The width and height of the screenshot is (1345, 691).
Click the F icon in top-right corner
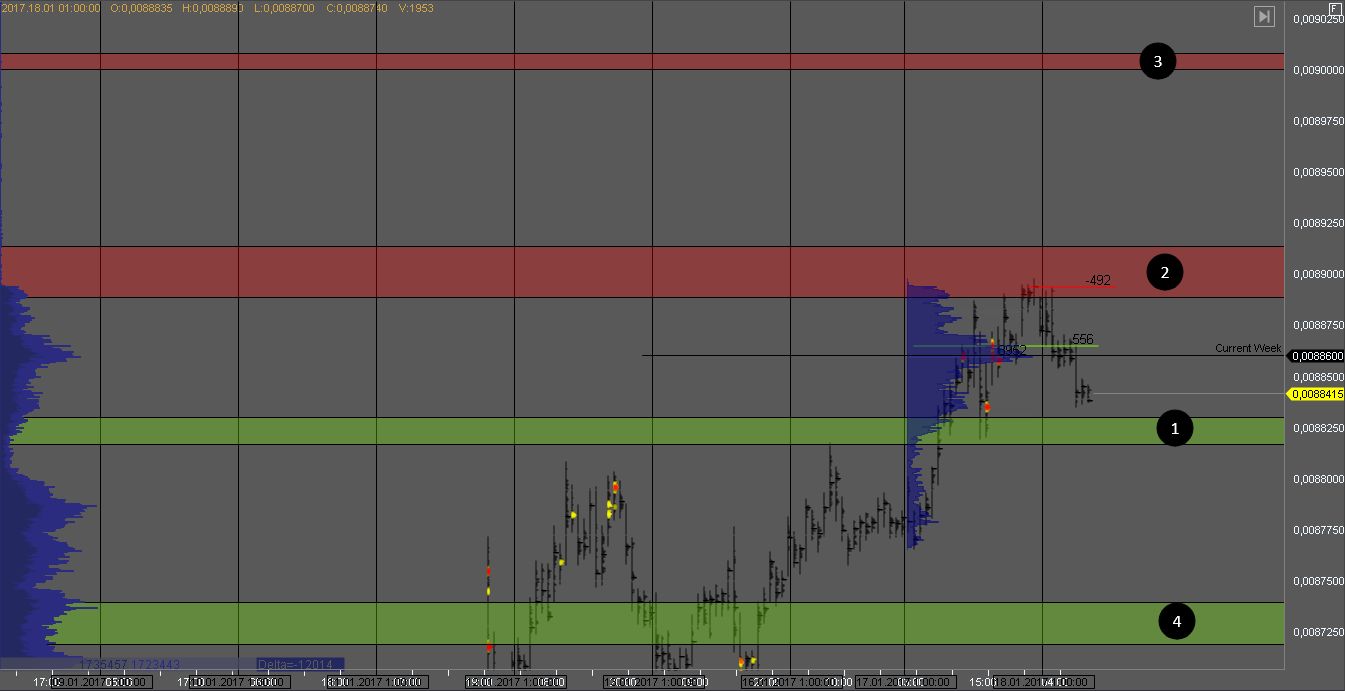(x=1335, y=8)
